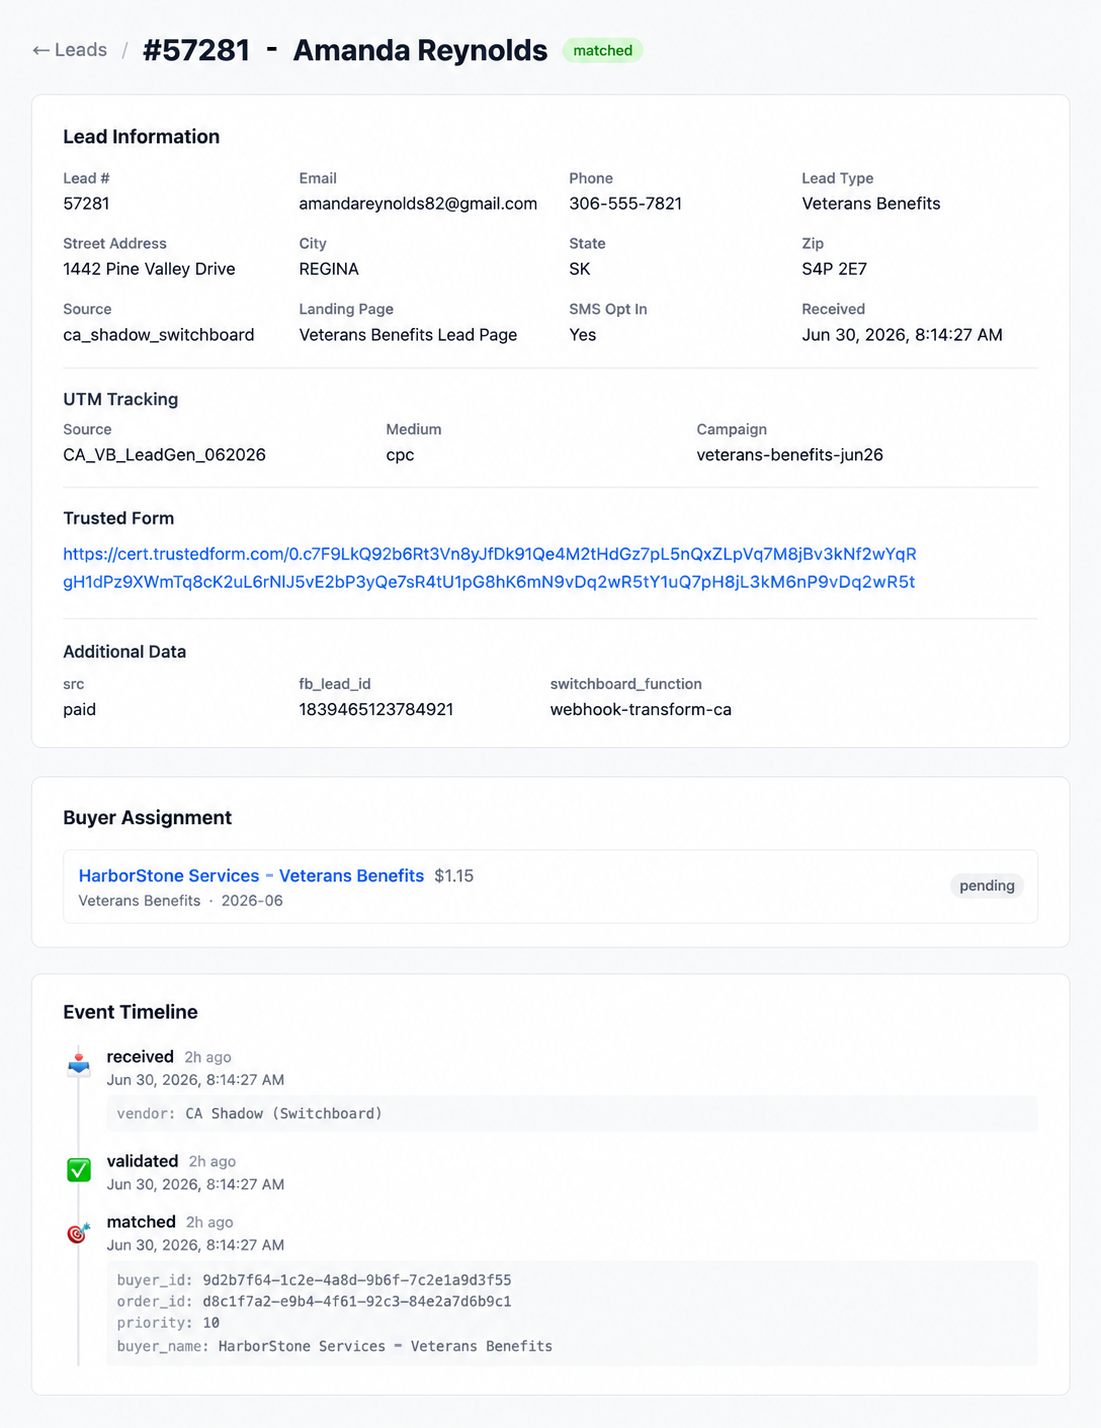Click the validated green checkmark icon
Image resolution: width=1101 pixels, height=1428 pixels.
[79, 1169]
